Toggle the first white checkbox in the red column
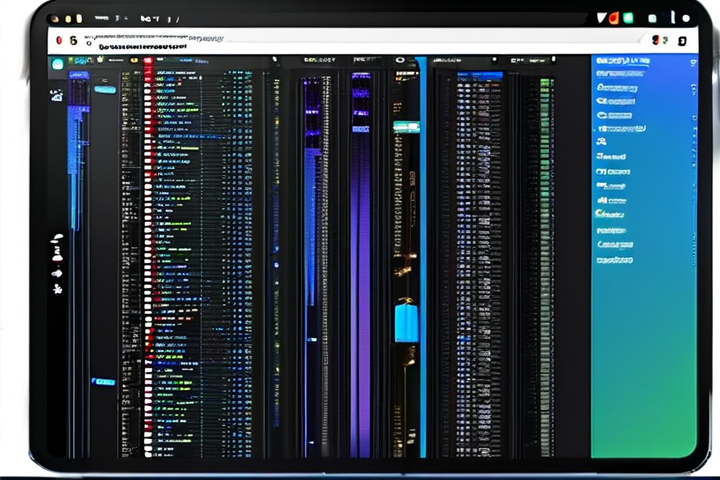 click(x=148, y=76)
